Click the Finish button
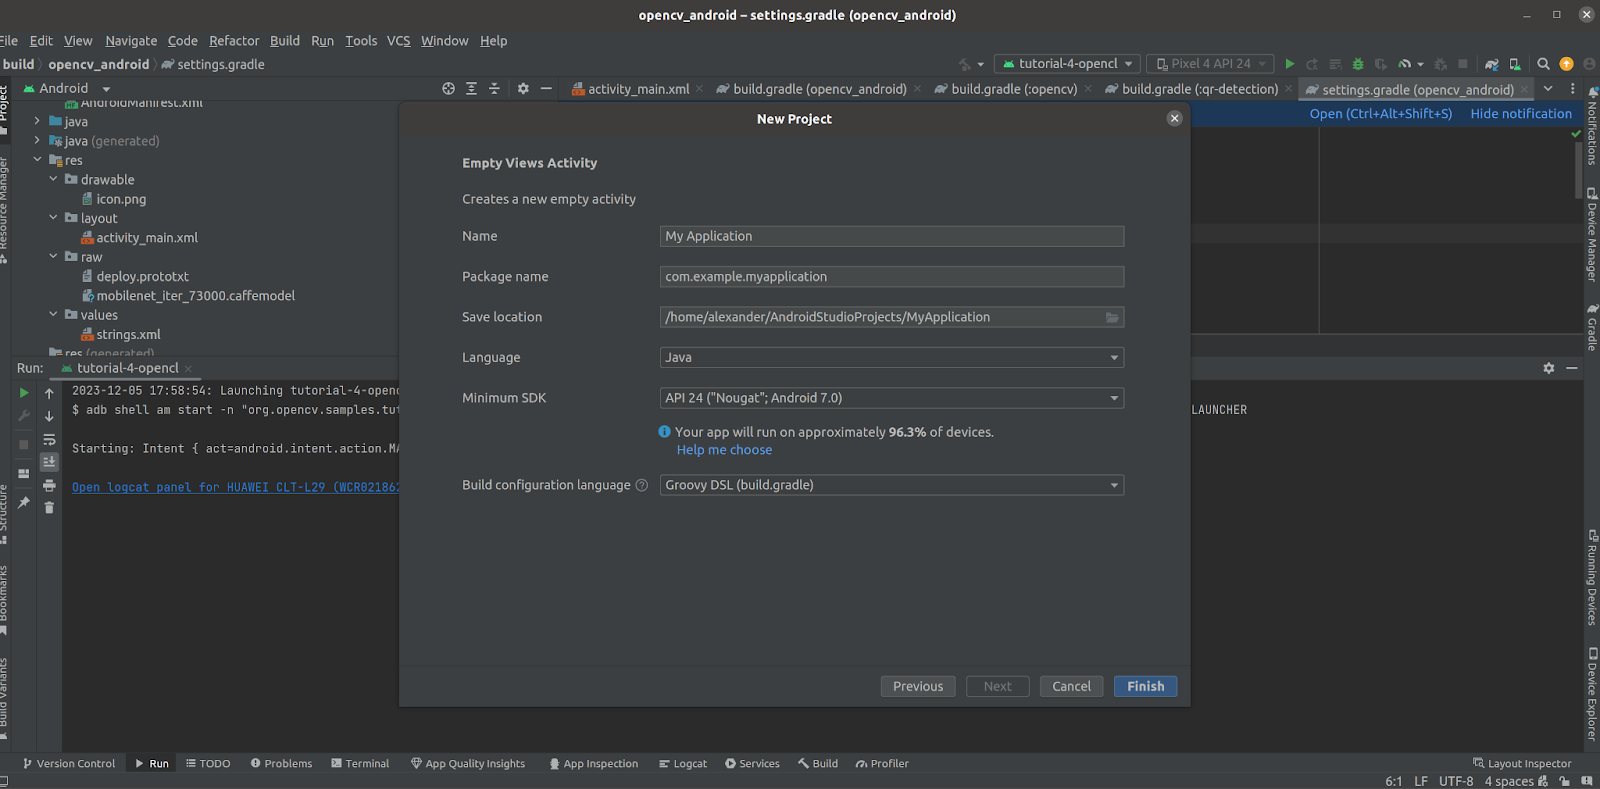The height and width of the screenshot is (789, 1600). point(1145,686)
